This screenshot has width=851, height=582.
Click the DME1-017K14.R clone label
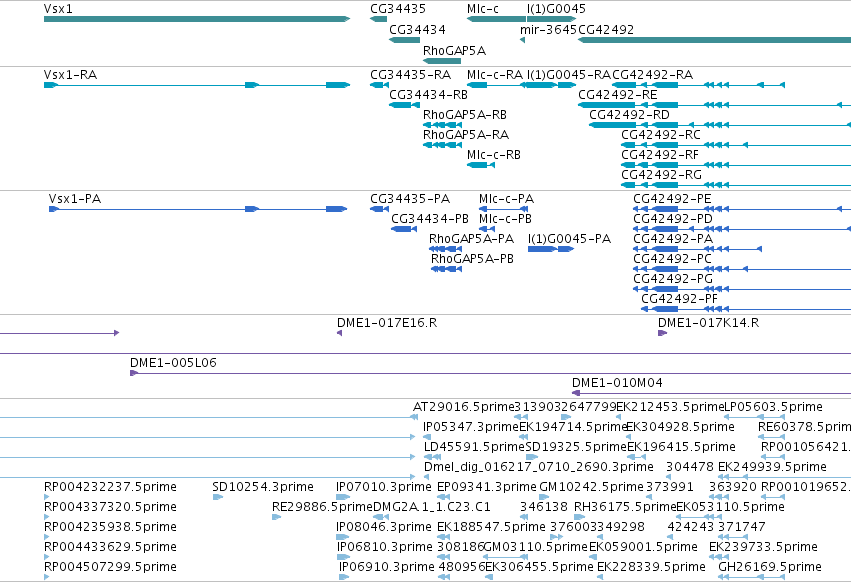click(x=708, y=323)
